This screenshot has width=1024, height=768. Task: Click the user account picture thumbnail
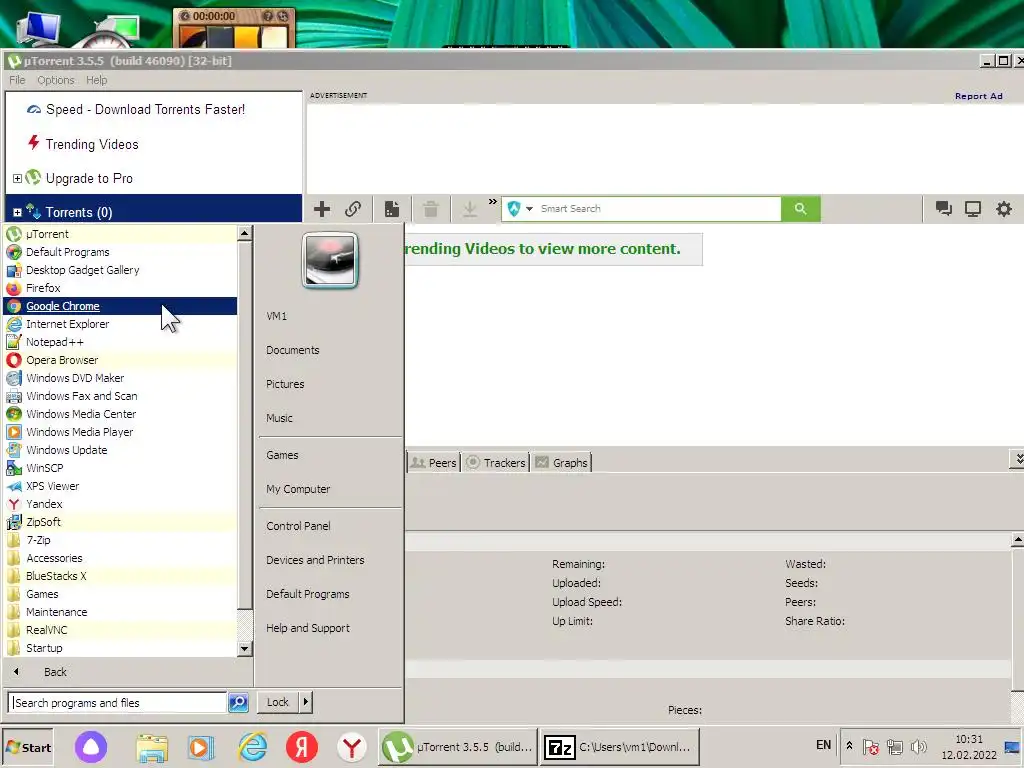coord(330,260)
